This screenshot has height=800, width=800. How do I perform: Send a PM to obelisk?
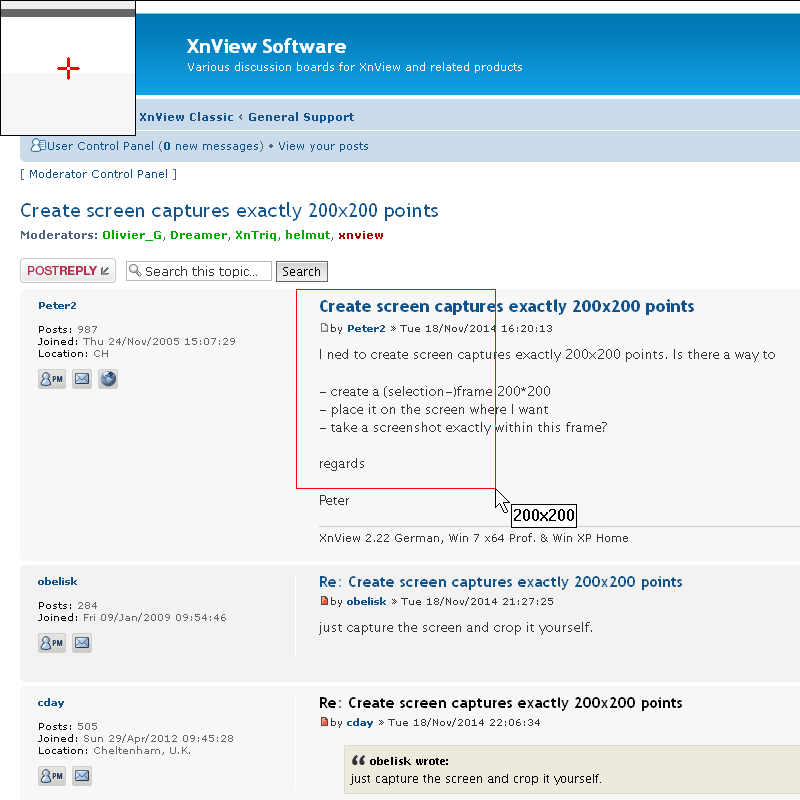click(x=52, y=643)
